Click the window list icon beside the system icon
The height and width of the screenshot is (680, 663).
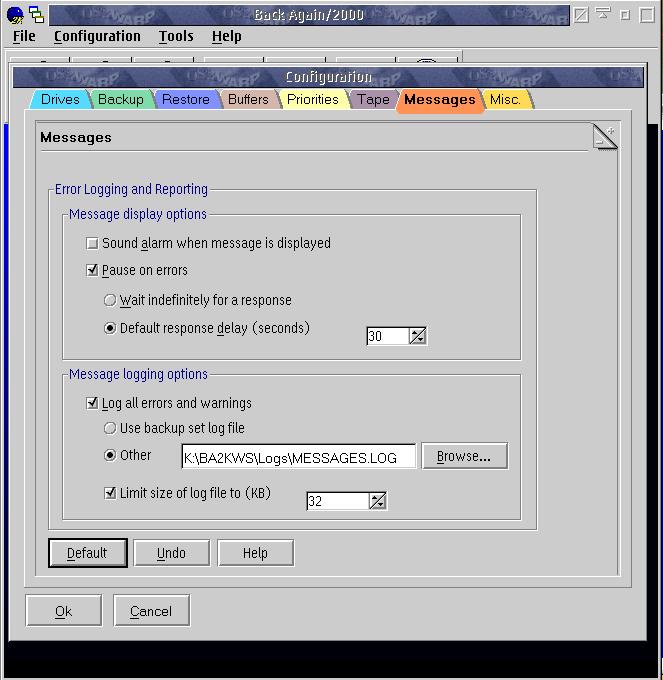37,15
